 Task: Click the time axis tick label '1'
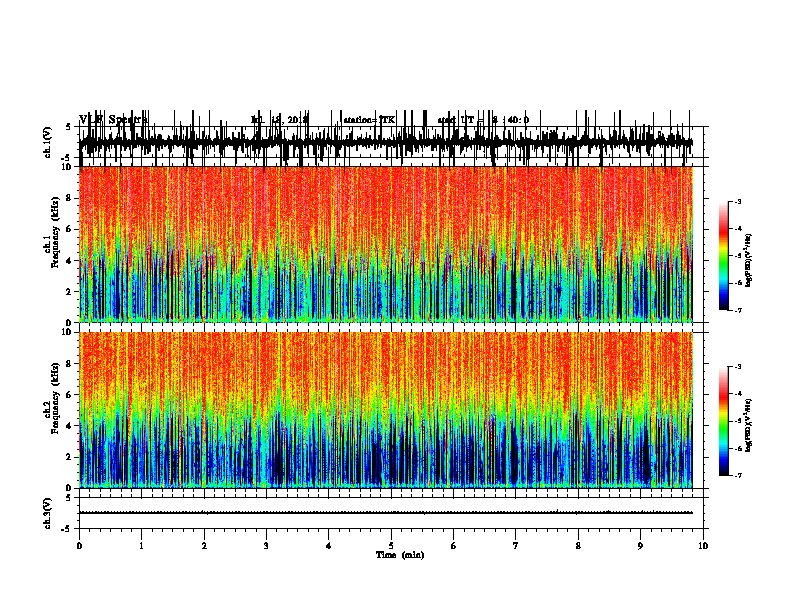(x=141, y=546)
